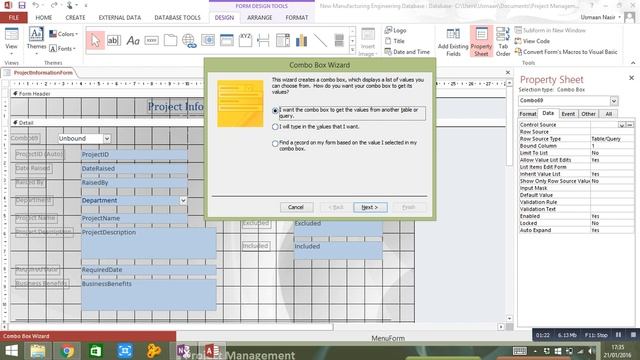Stop the screen recording
The height and width of the screenshot is (360, 640).
633,335
